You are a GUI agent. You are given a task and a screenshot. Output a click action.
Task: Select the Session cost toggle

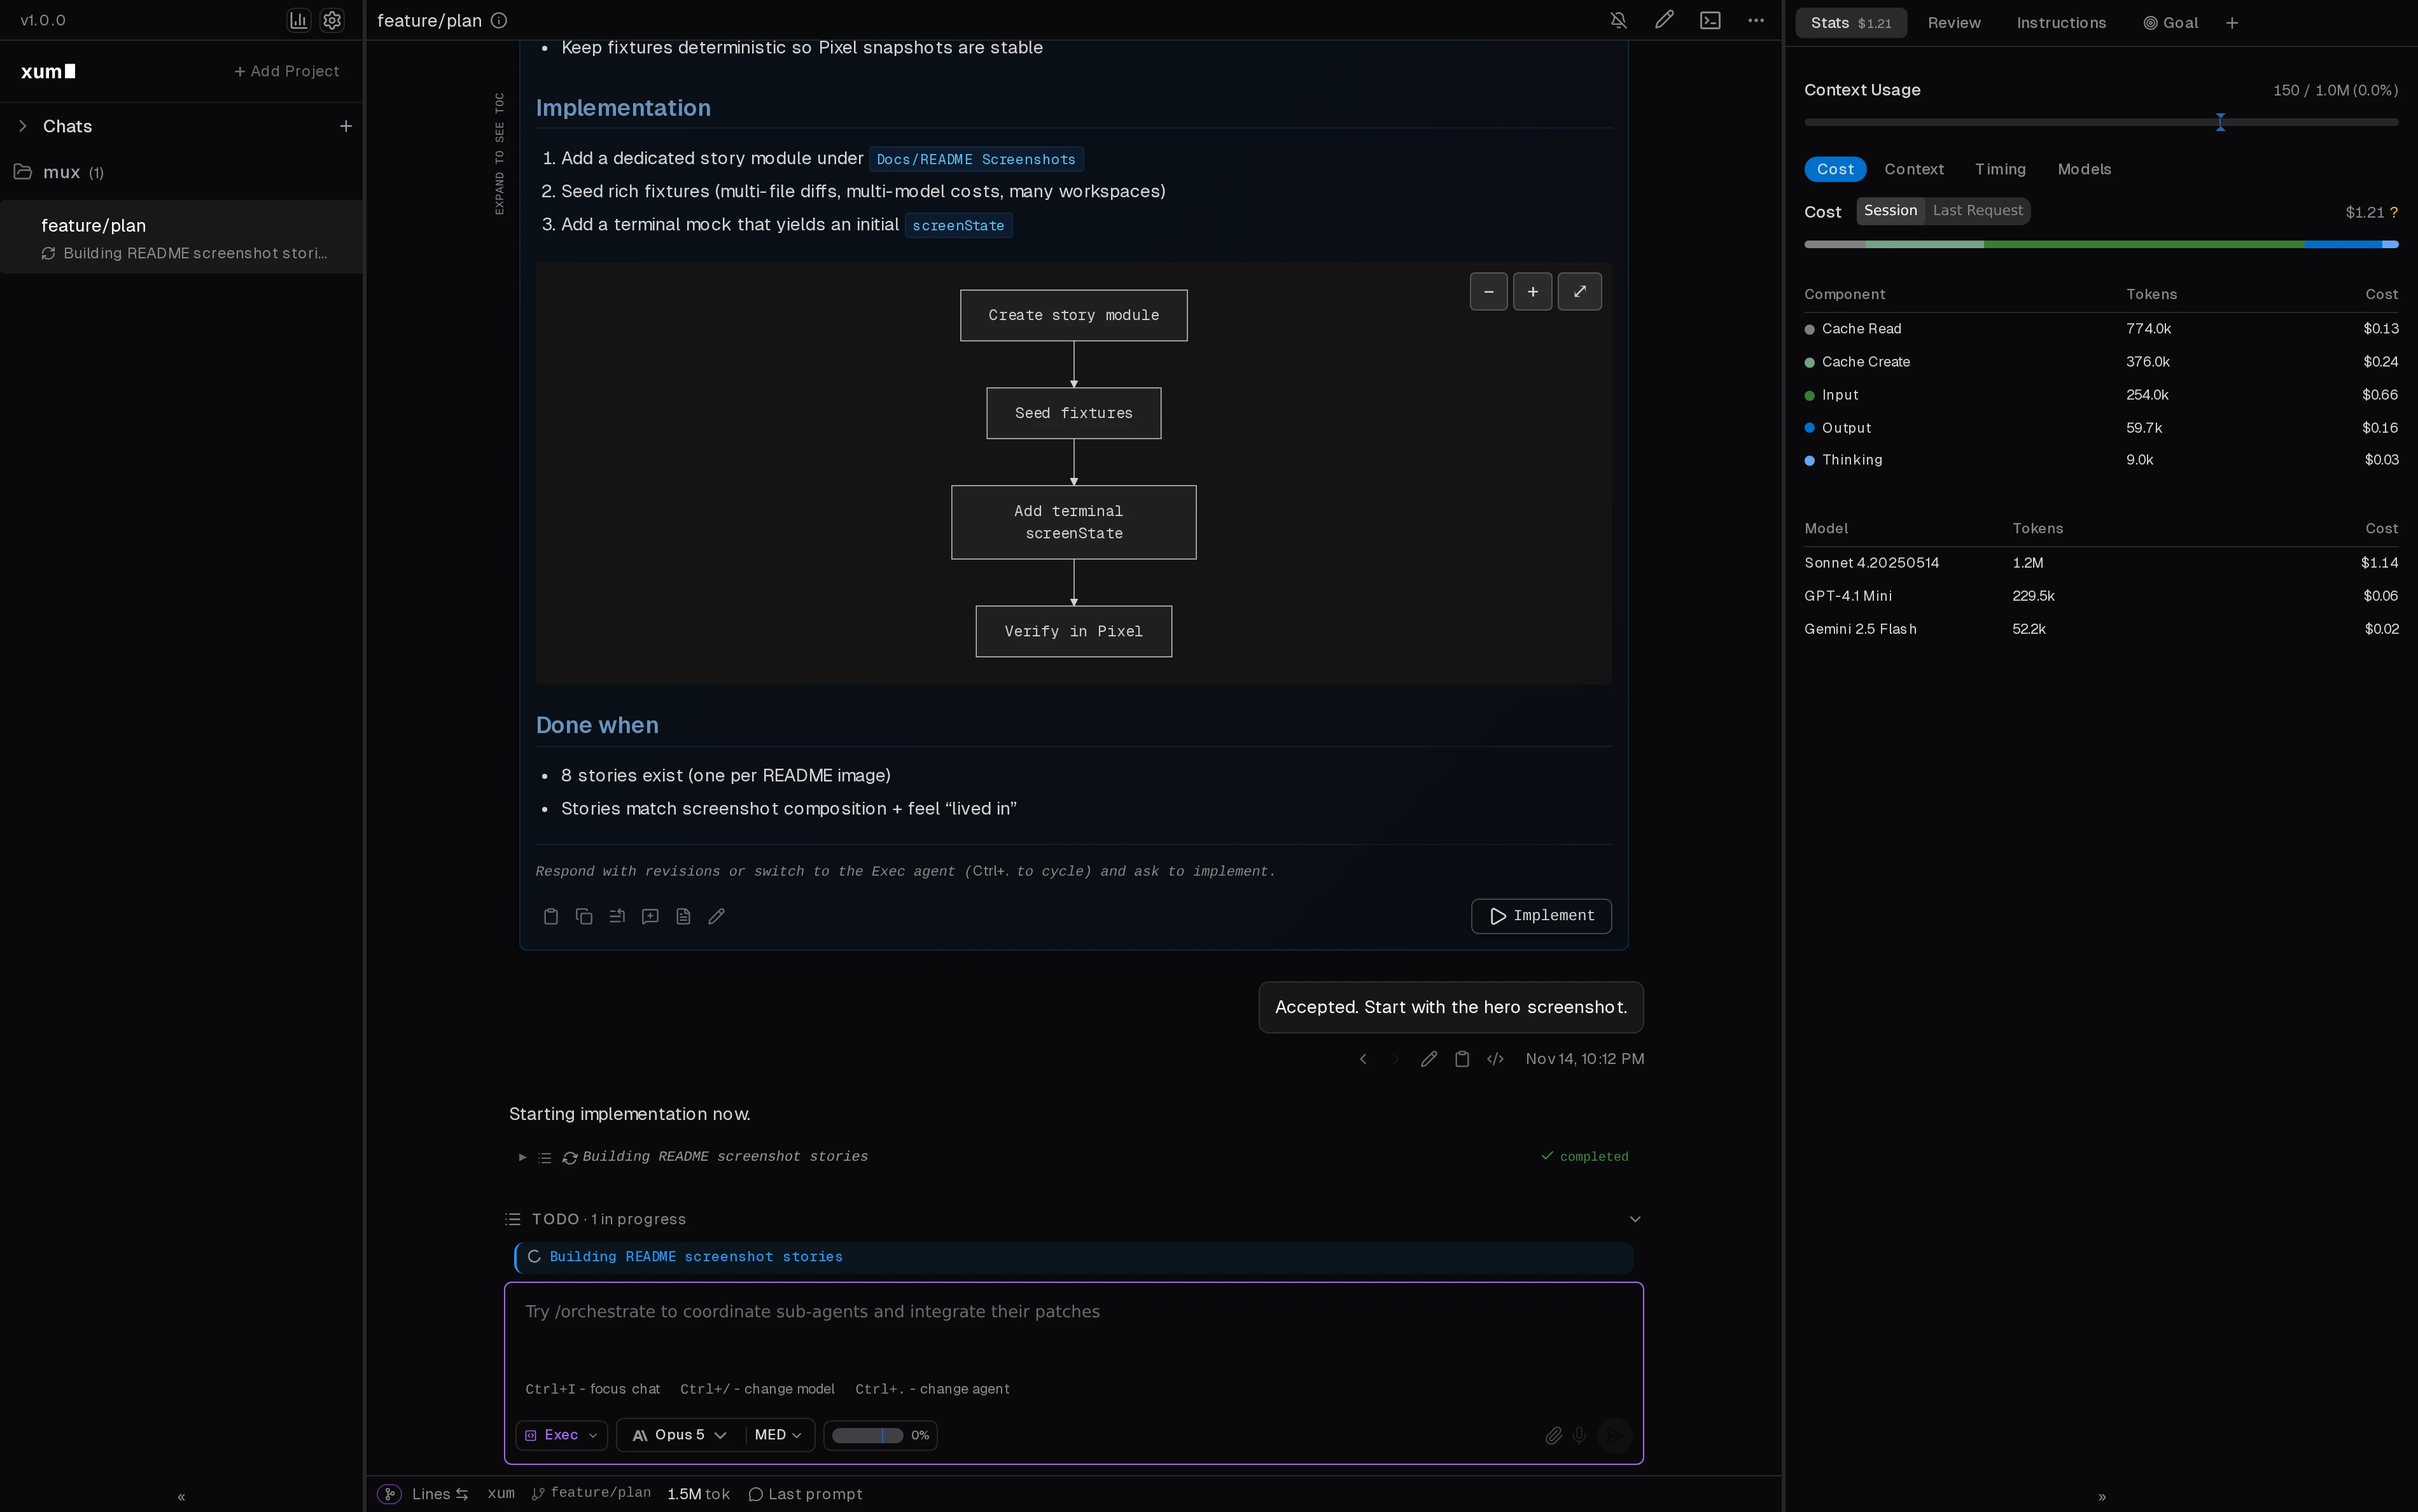(1890, 211)
